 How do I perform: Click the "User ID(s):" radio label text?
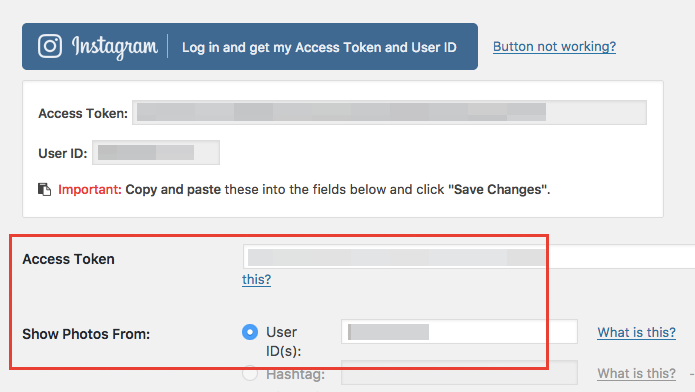pyautogui.click(x=284, y=341)
